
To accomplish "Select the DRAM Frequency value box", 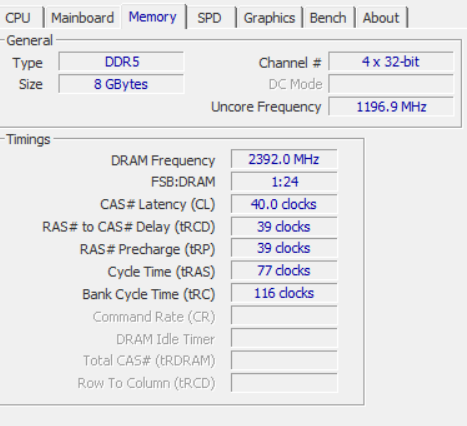I will coord(284,159).
